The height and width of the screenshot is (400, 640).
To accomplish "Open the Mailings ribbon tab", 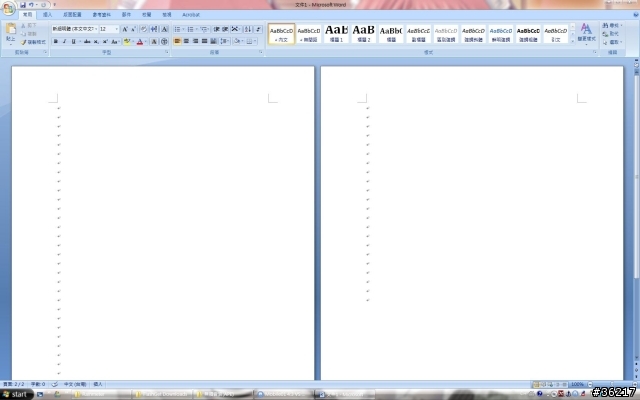I will tap(126, 15).
